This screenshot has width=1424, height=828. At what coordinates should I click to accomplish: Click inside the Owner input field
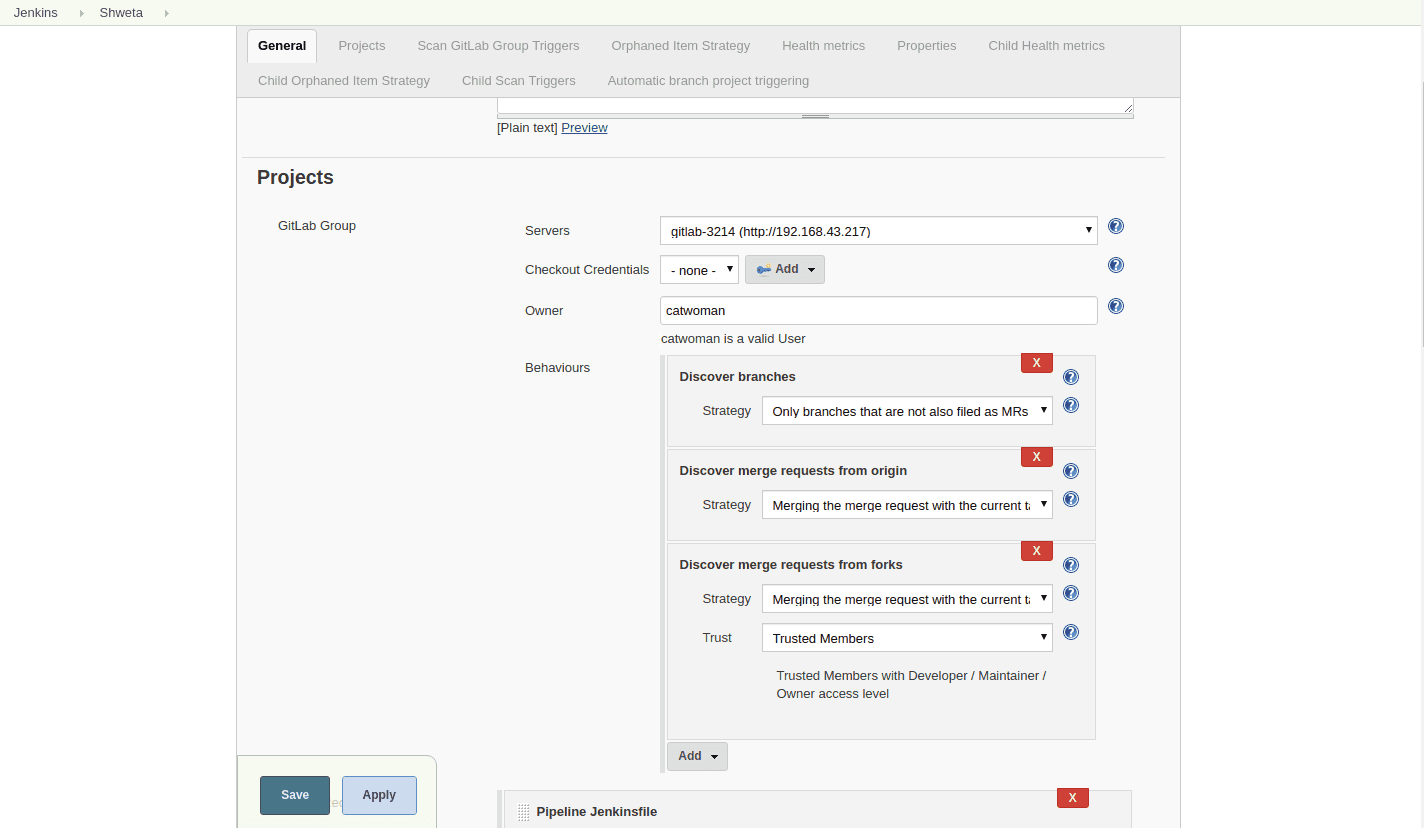click(x=877, y=310)
